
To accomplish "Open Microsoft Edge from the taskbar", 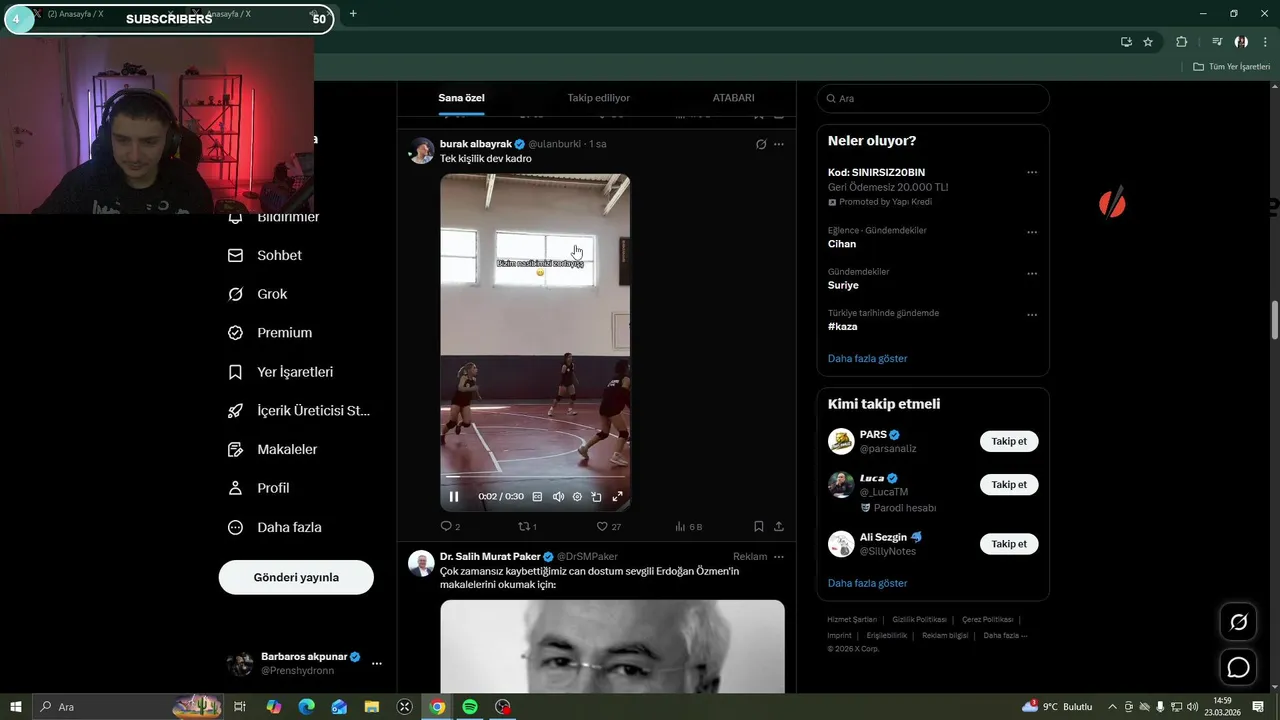I will 306,707.
